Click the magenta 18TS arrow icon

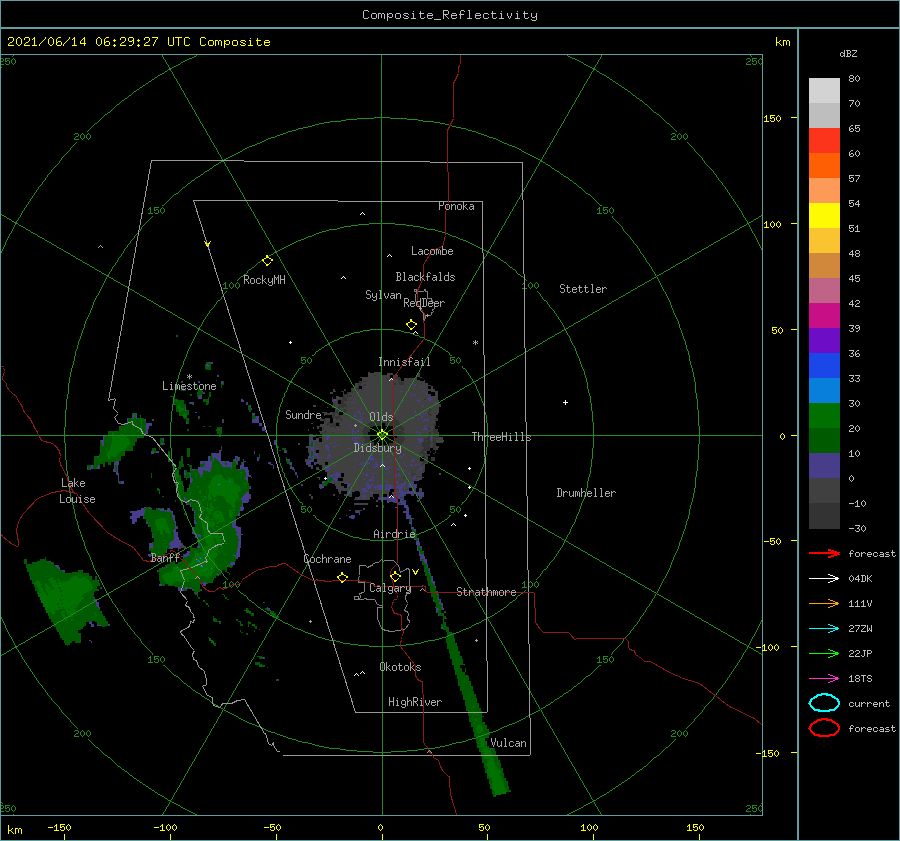[824, 678]
